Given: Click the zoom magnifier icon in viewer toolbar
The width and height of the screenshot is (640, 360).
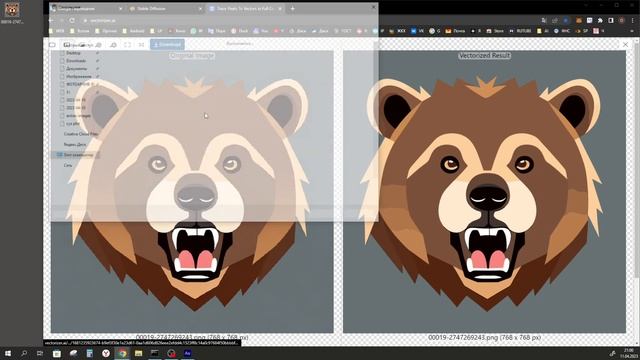Looking at the screenshot, I should tap(113, 44).
